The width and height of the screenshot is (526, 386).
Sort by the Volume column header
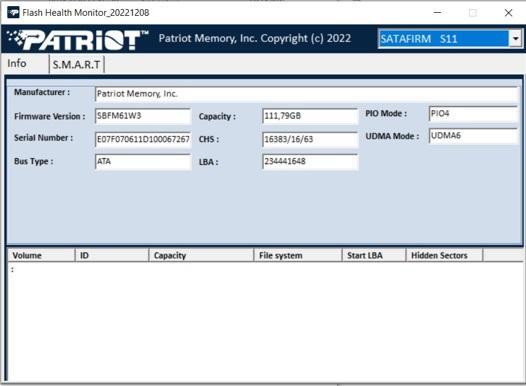pyautogui.click(x=41, y=255)
